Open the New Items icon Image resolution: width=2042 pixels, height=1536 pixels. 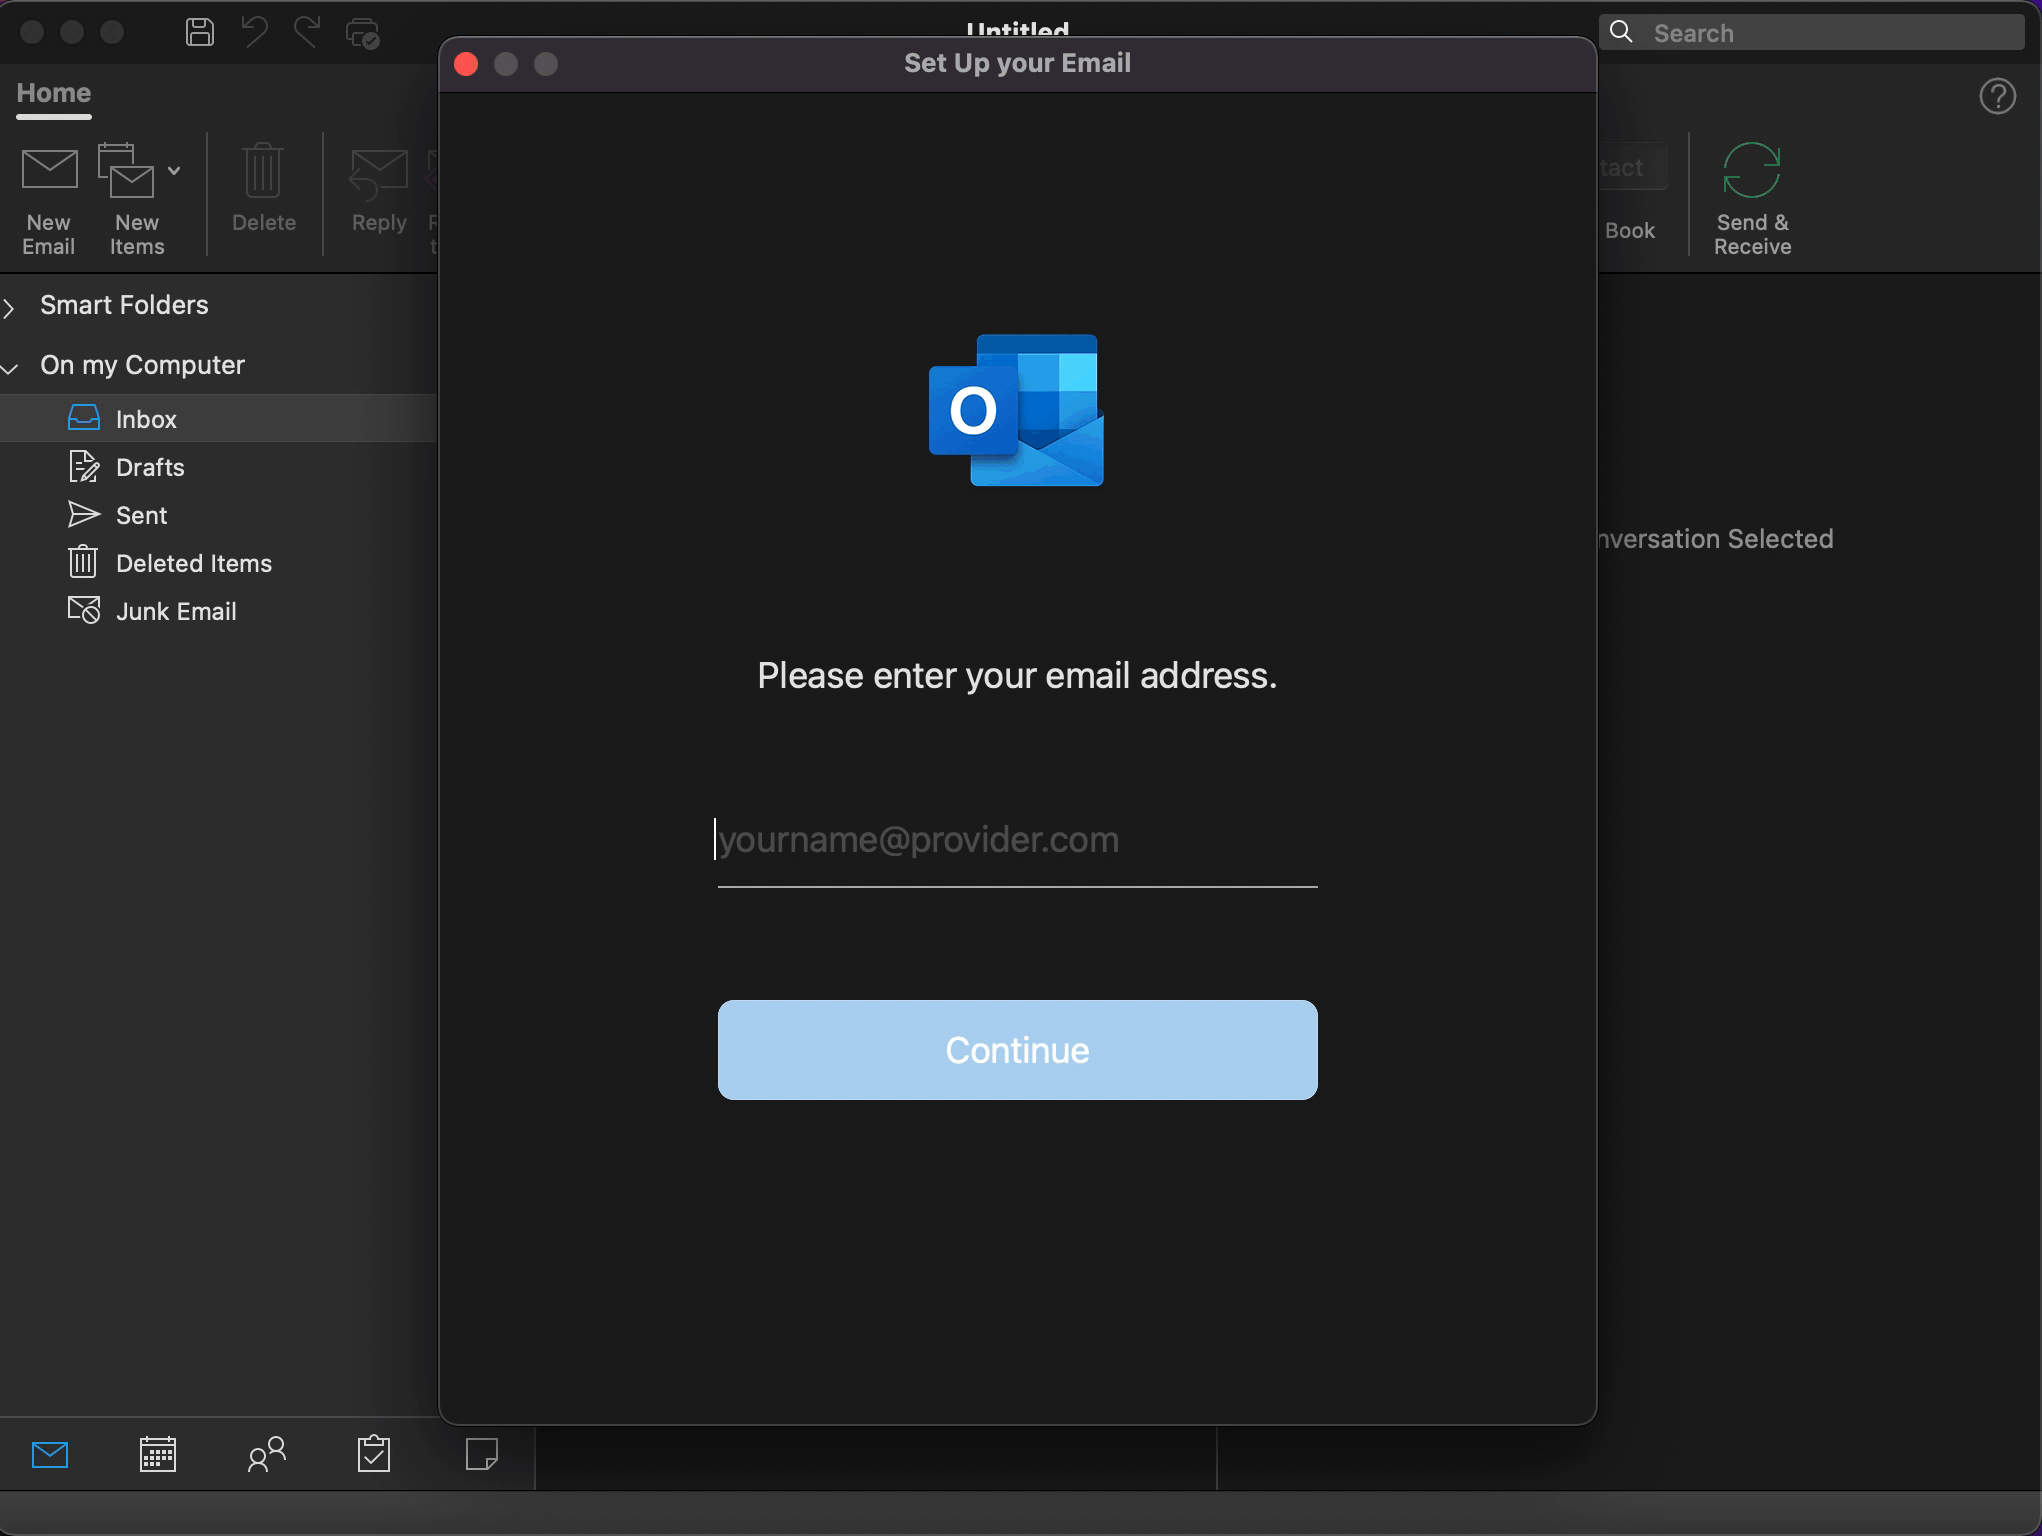125,170
